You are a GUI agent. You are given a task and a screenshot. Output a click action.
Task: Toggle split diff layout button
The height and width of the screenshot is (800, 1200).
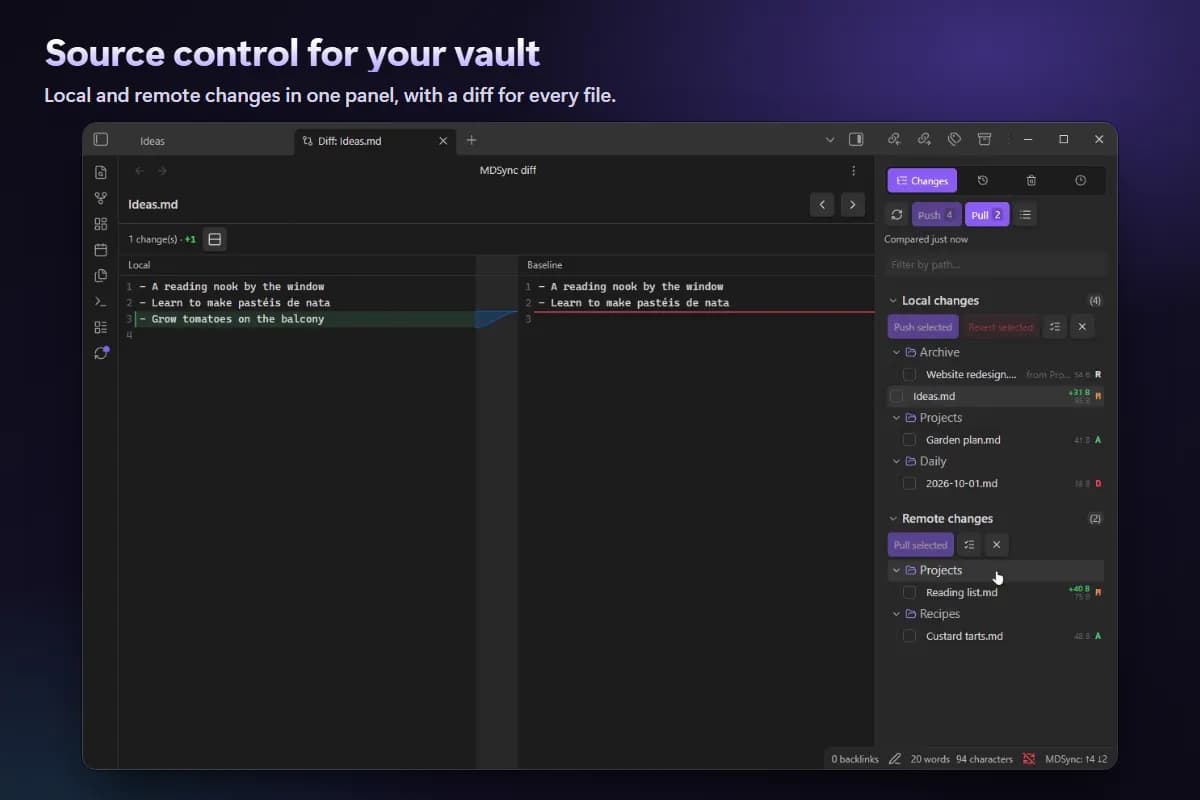tap(214, 239)
